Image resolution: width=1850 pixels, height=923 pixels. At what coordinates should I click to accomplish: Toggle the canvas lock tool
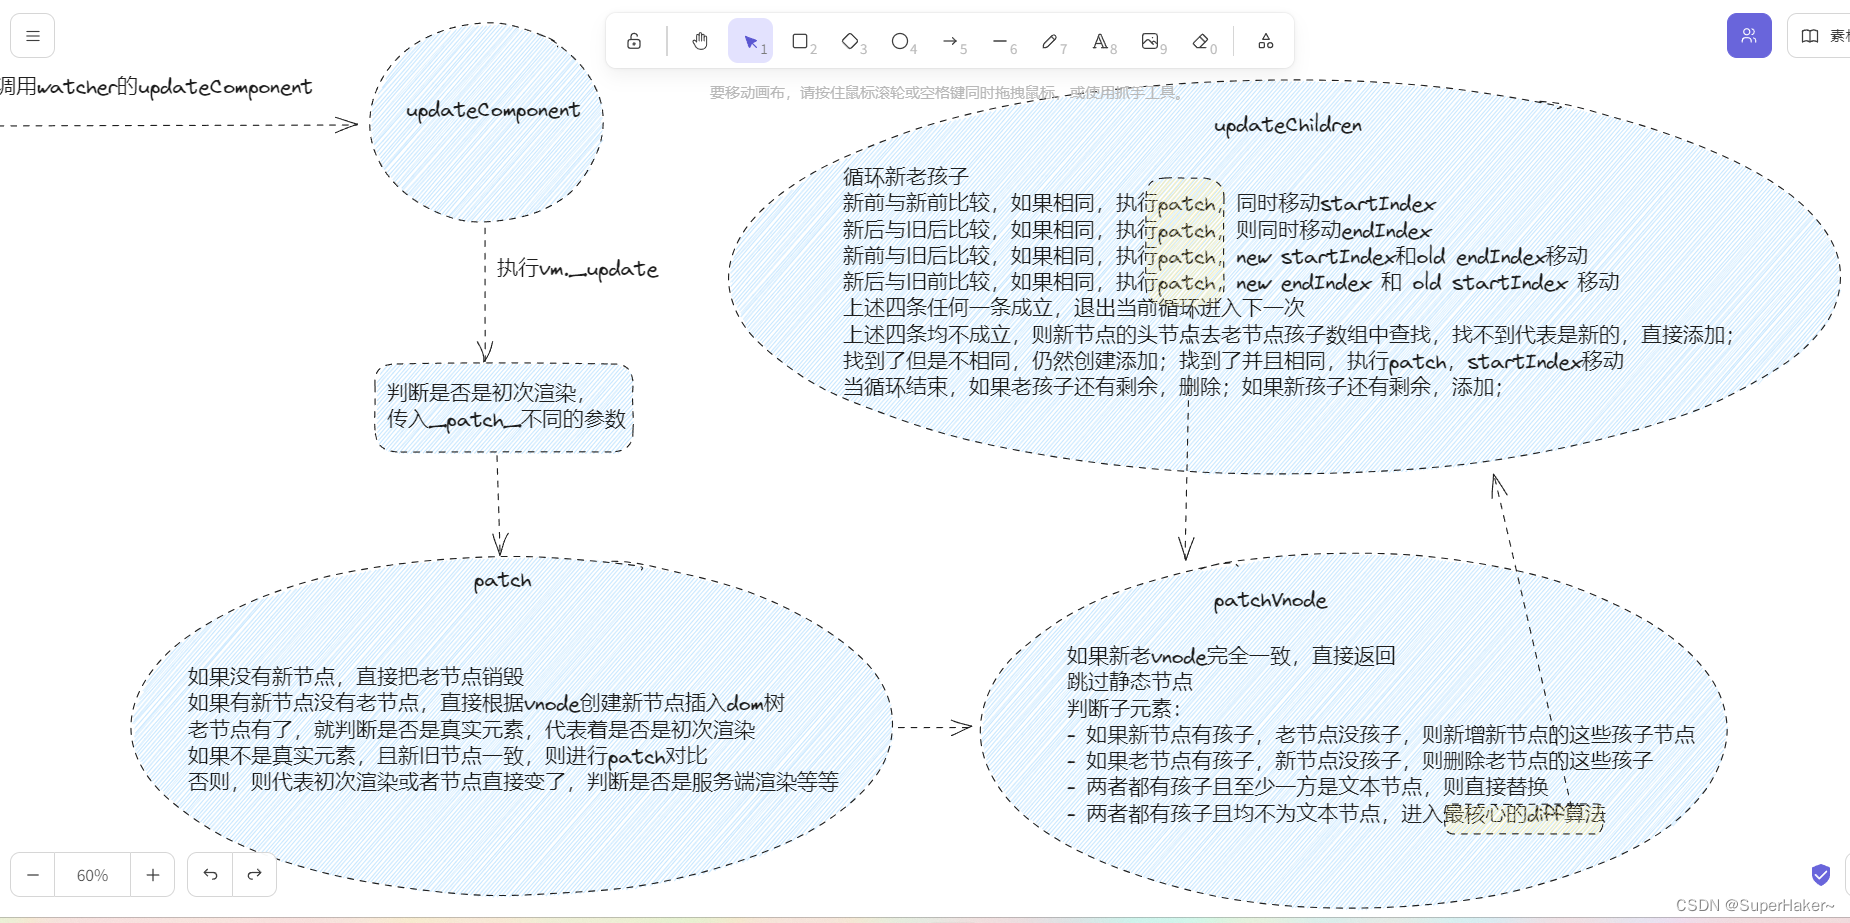[x=634, y=41]
